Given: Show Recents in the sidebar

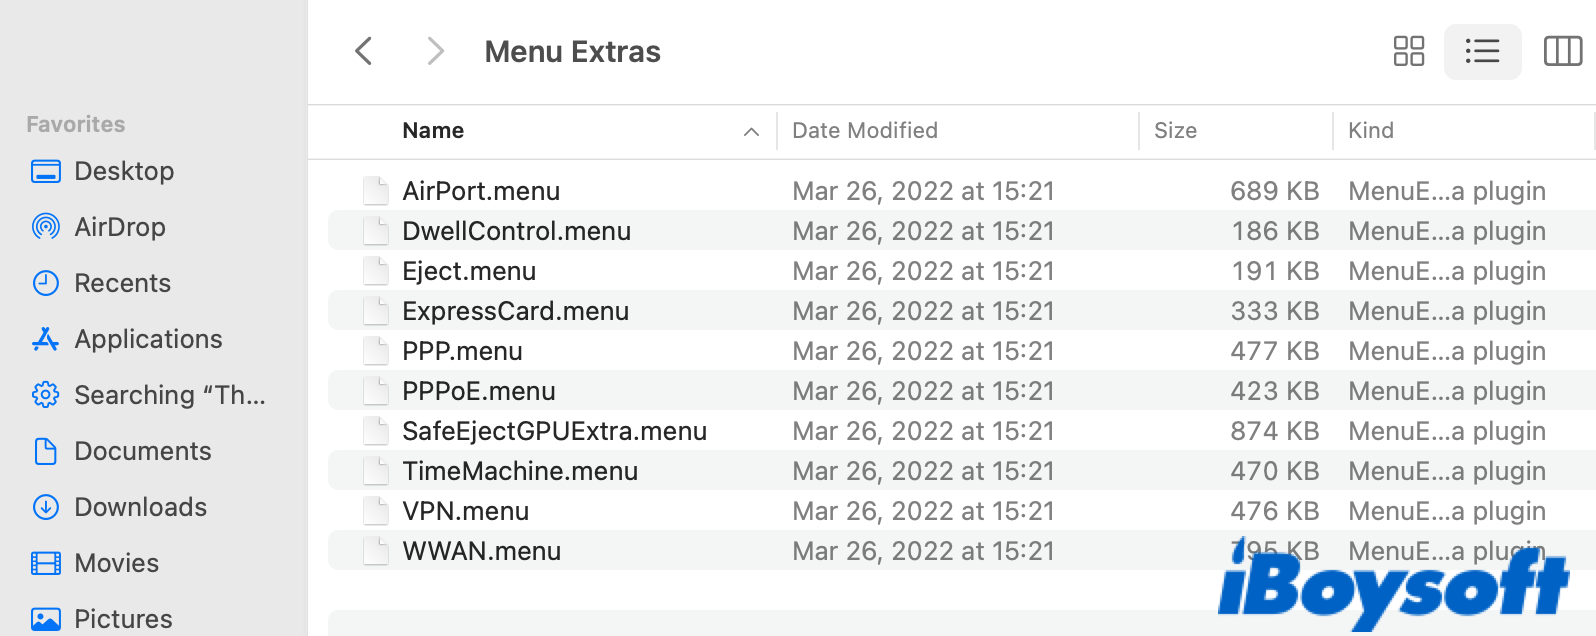Looking at the screenshot, I should (x=122, y=283).
